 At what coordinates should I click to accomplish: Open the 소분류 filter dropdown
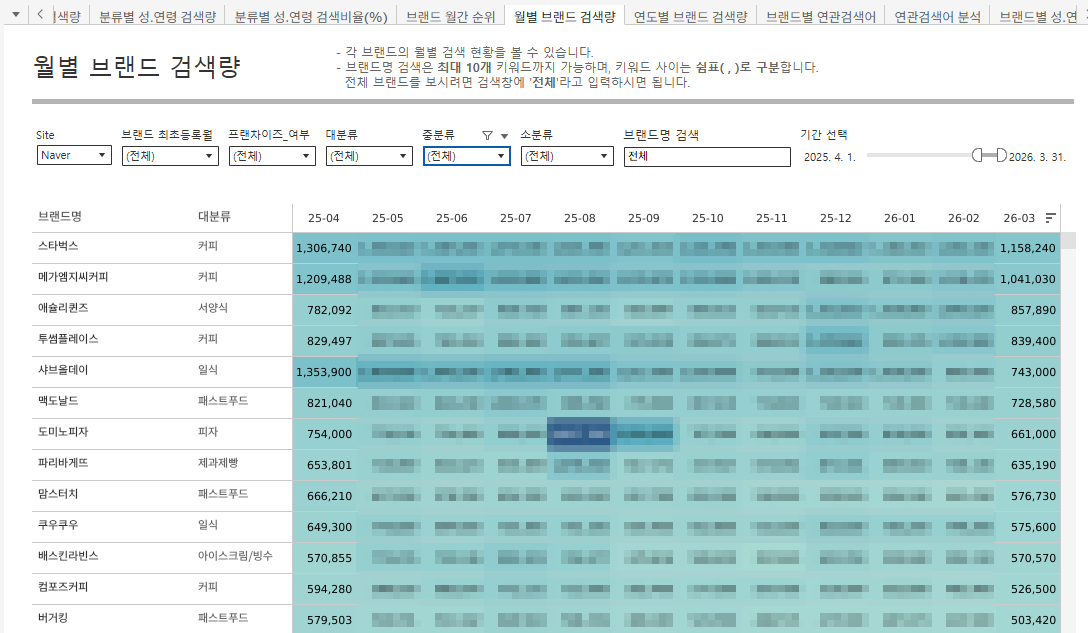point(566,156)
